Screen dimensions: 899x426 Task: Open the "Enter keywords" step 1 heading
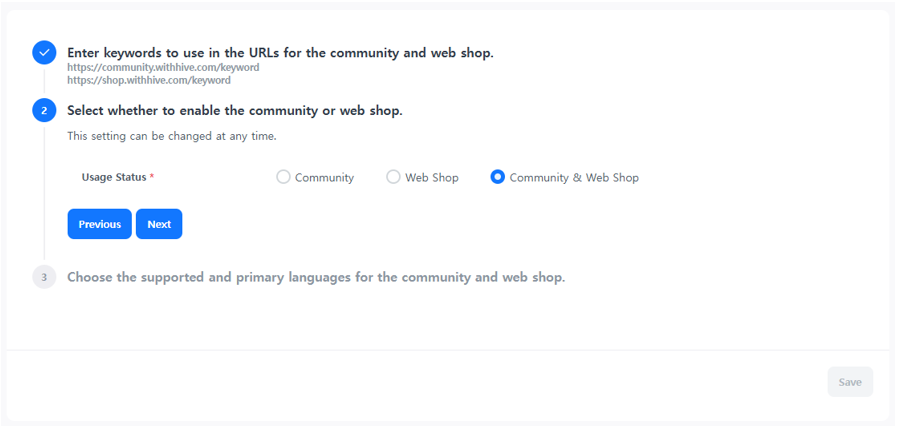click(x=280, y=53)
